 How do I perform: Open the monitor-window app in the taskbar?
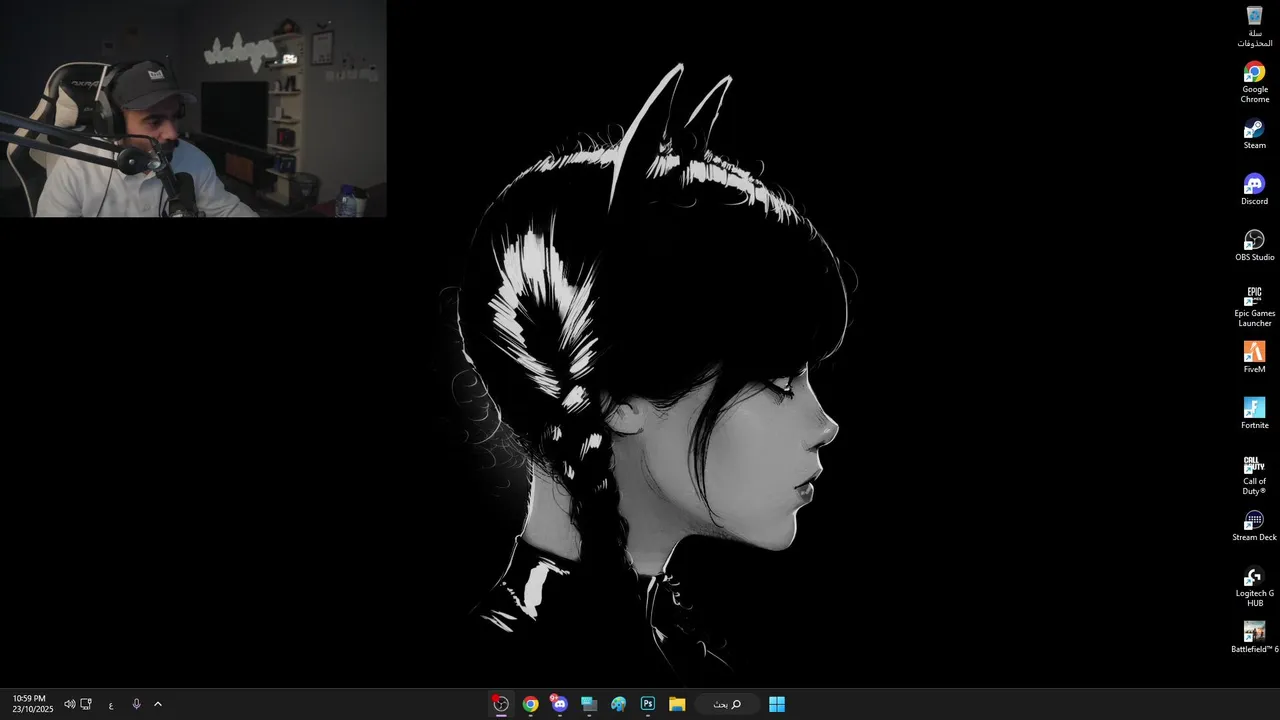[589, 704]
